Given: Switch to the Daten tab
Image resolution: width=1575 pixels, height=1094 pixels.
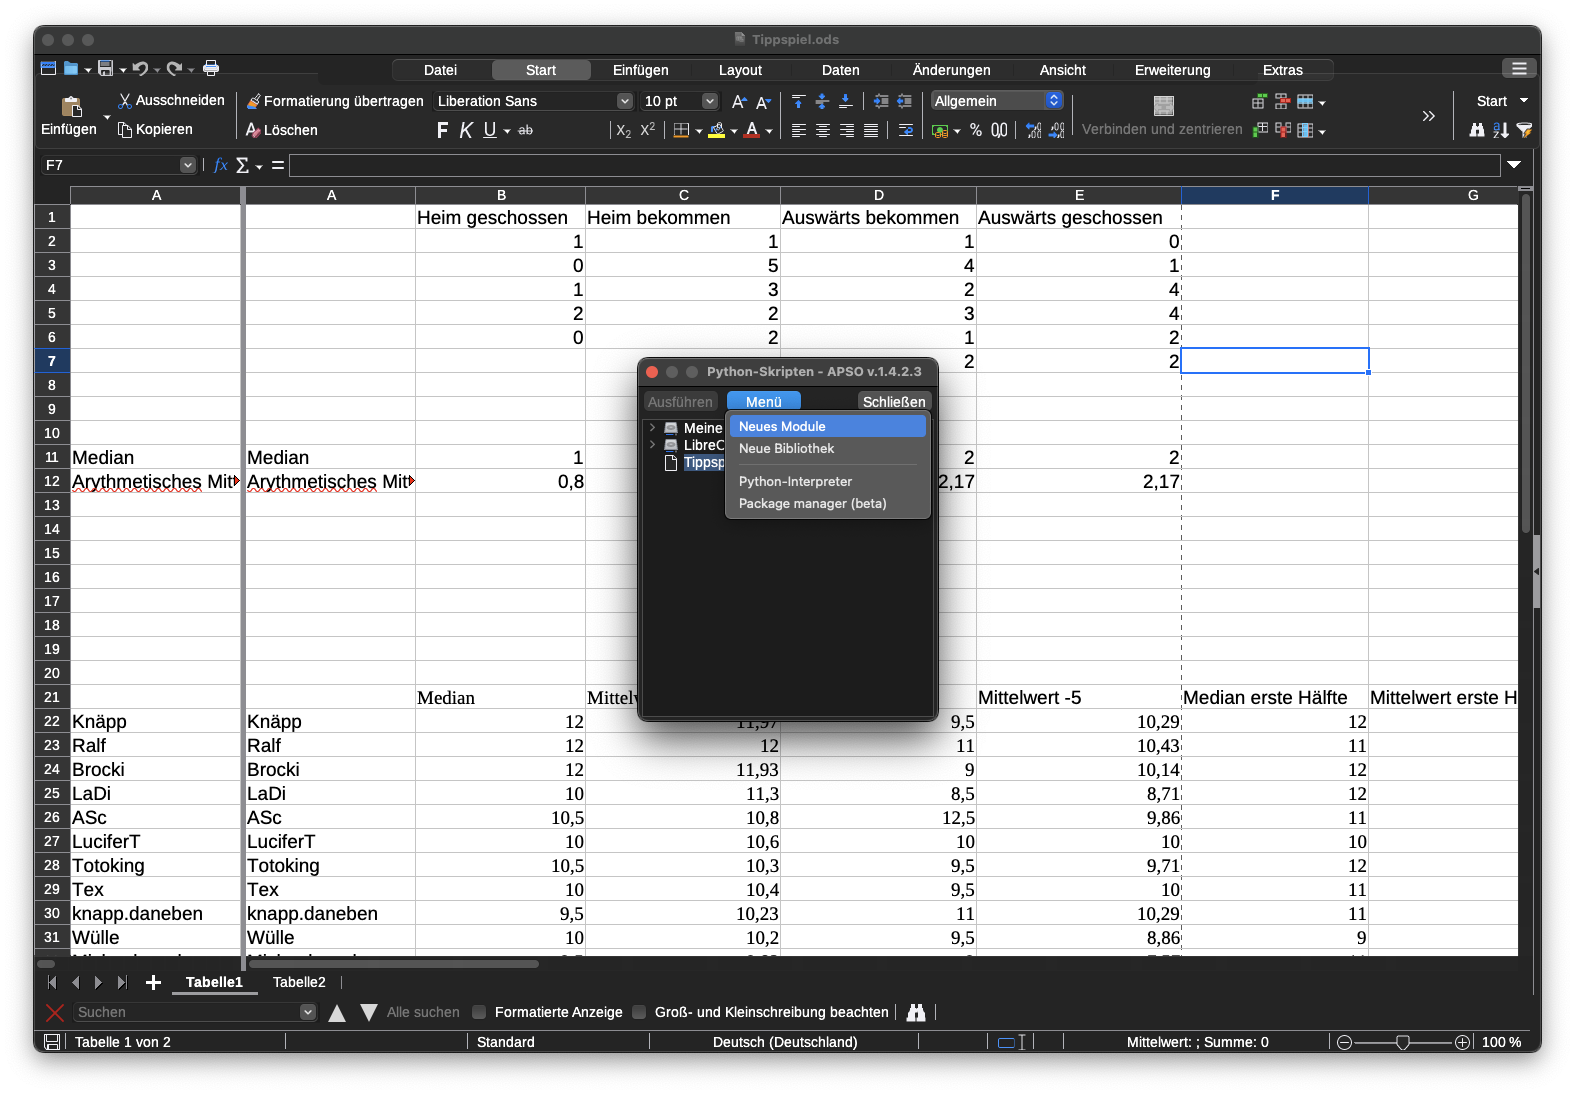Looking at the screenshot, I should pyautogui.click(x=840, y=70).
